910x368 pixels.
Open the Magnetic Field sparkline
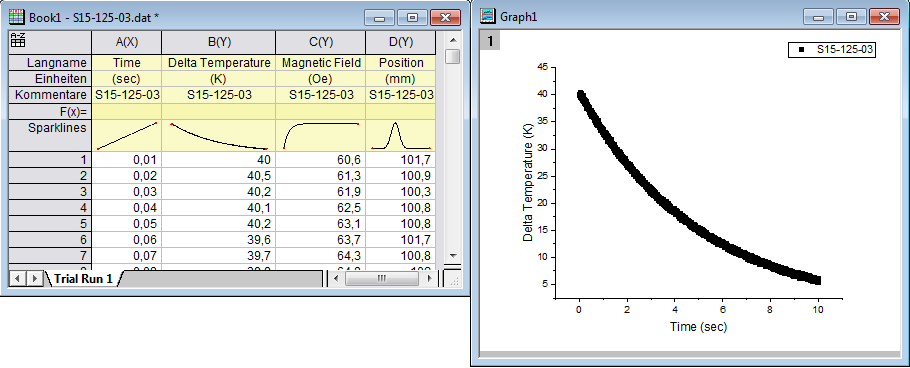pos(321,136)
